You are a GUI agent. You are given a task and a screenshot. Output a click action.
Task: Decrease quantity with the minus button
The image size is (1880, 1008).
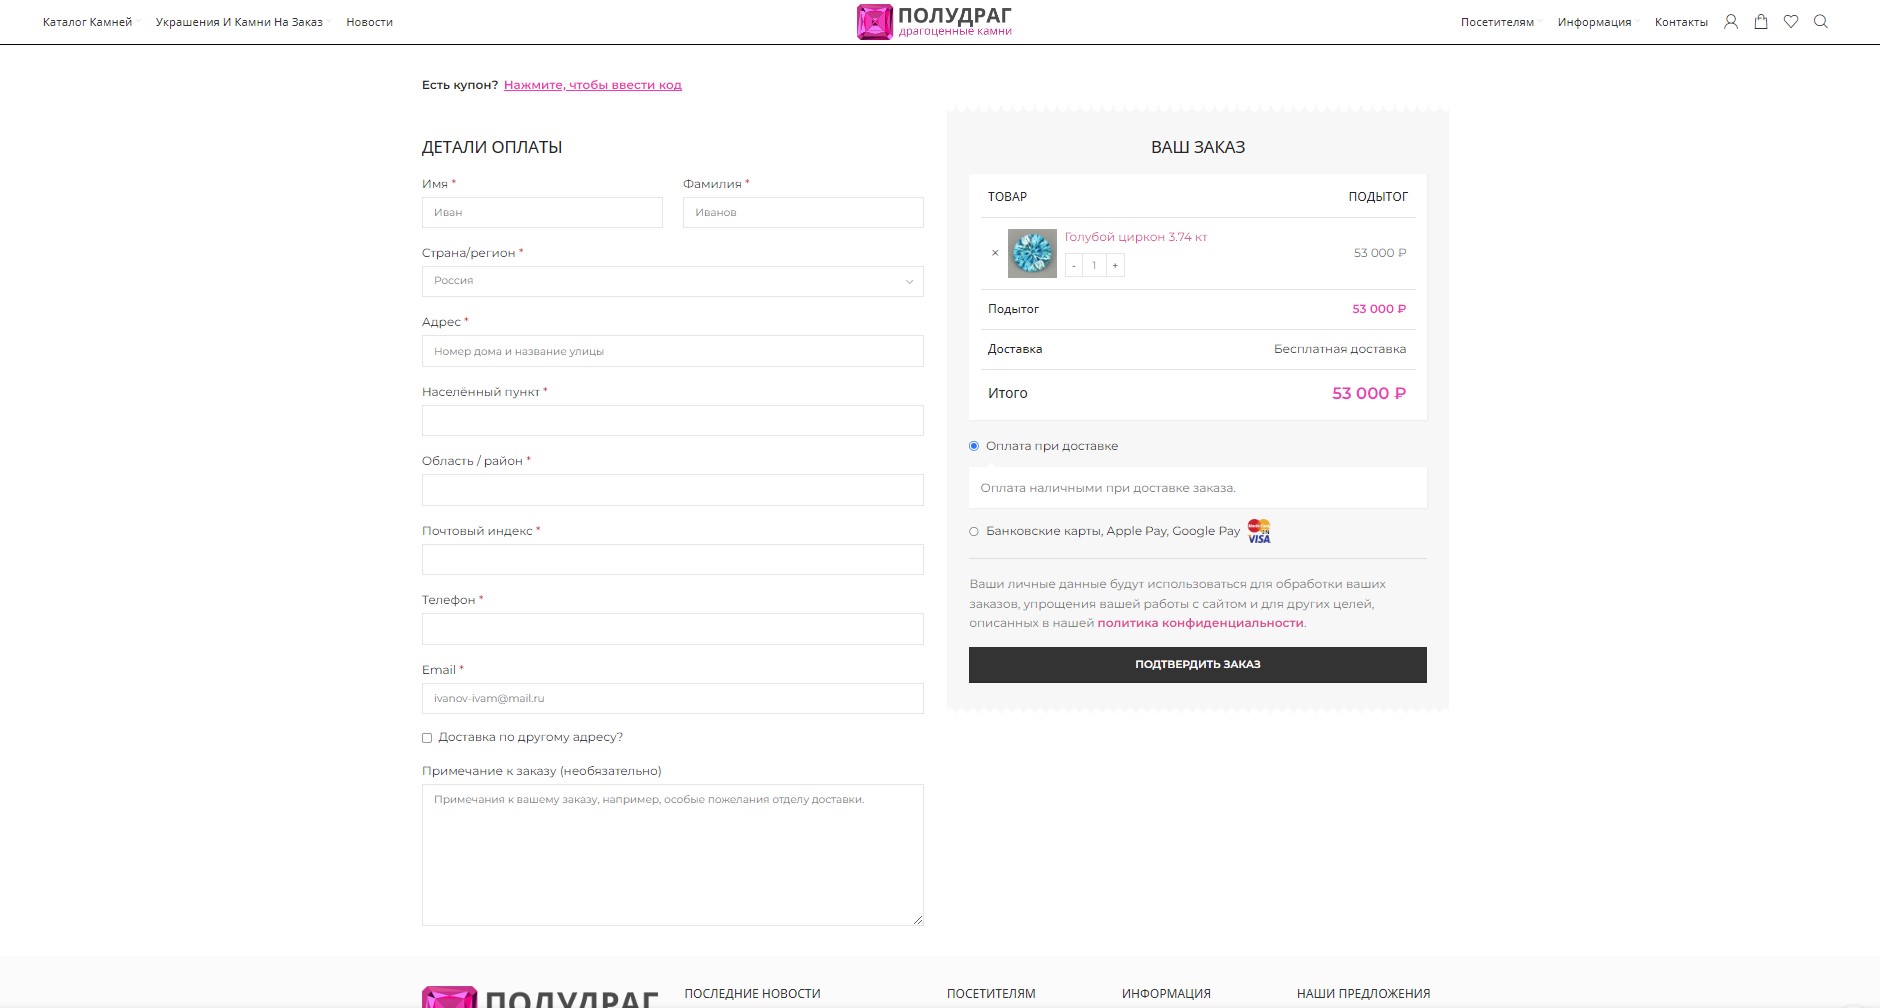[1074, 265]
